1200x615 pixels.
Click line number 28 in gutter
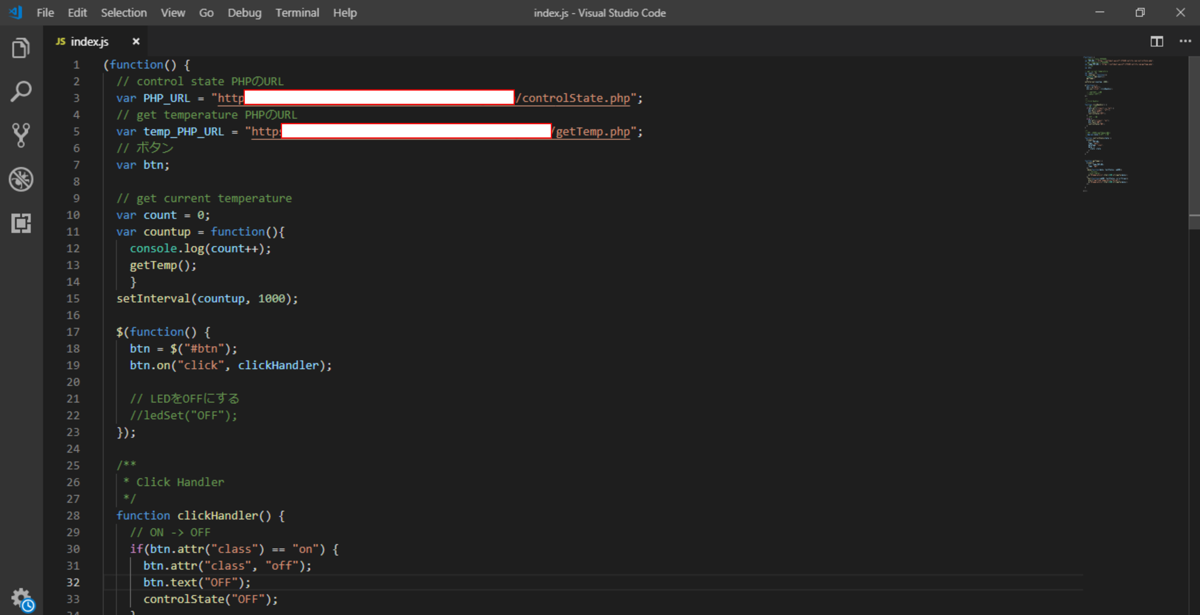tap(73, 515)
